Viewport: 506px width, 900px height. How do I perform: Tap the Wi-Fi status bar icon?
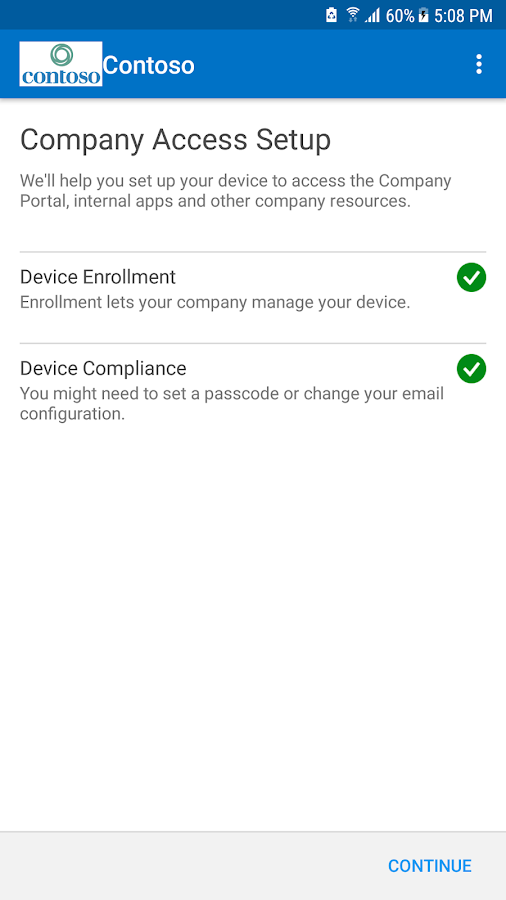click(x=353, y=15)
